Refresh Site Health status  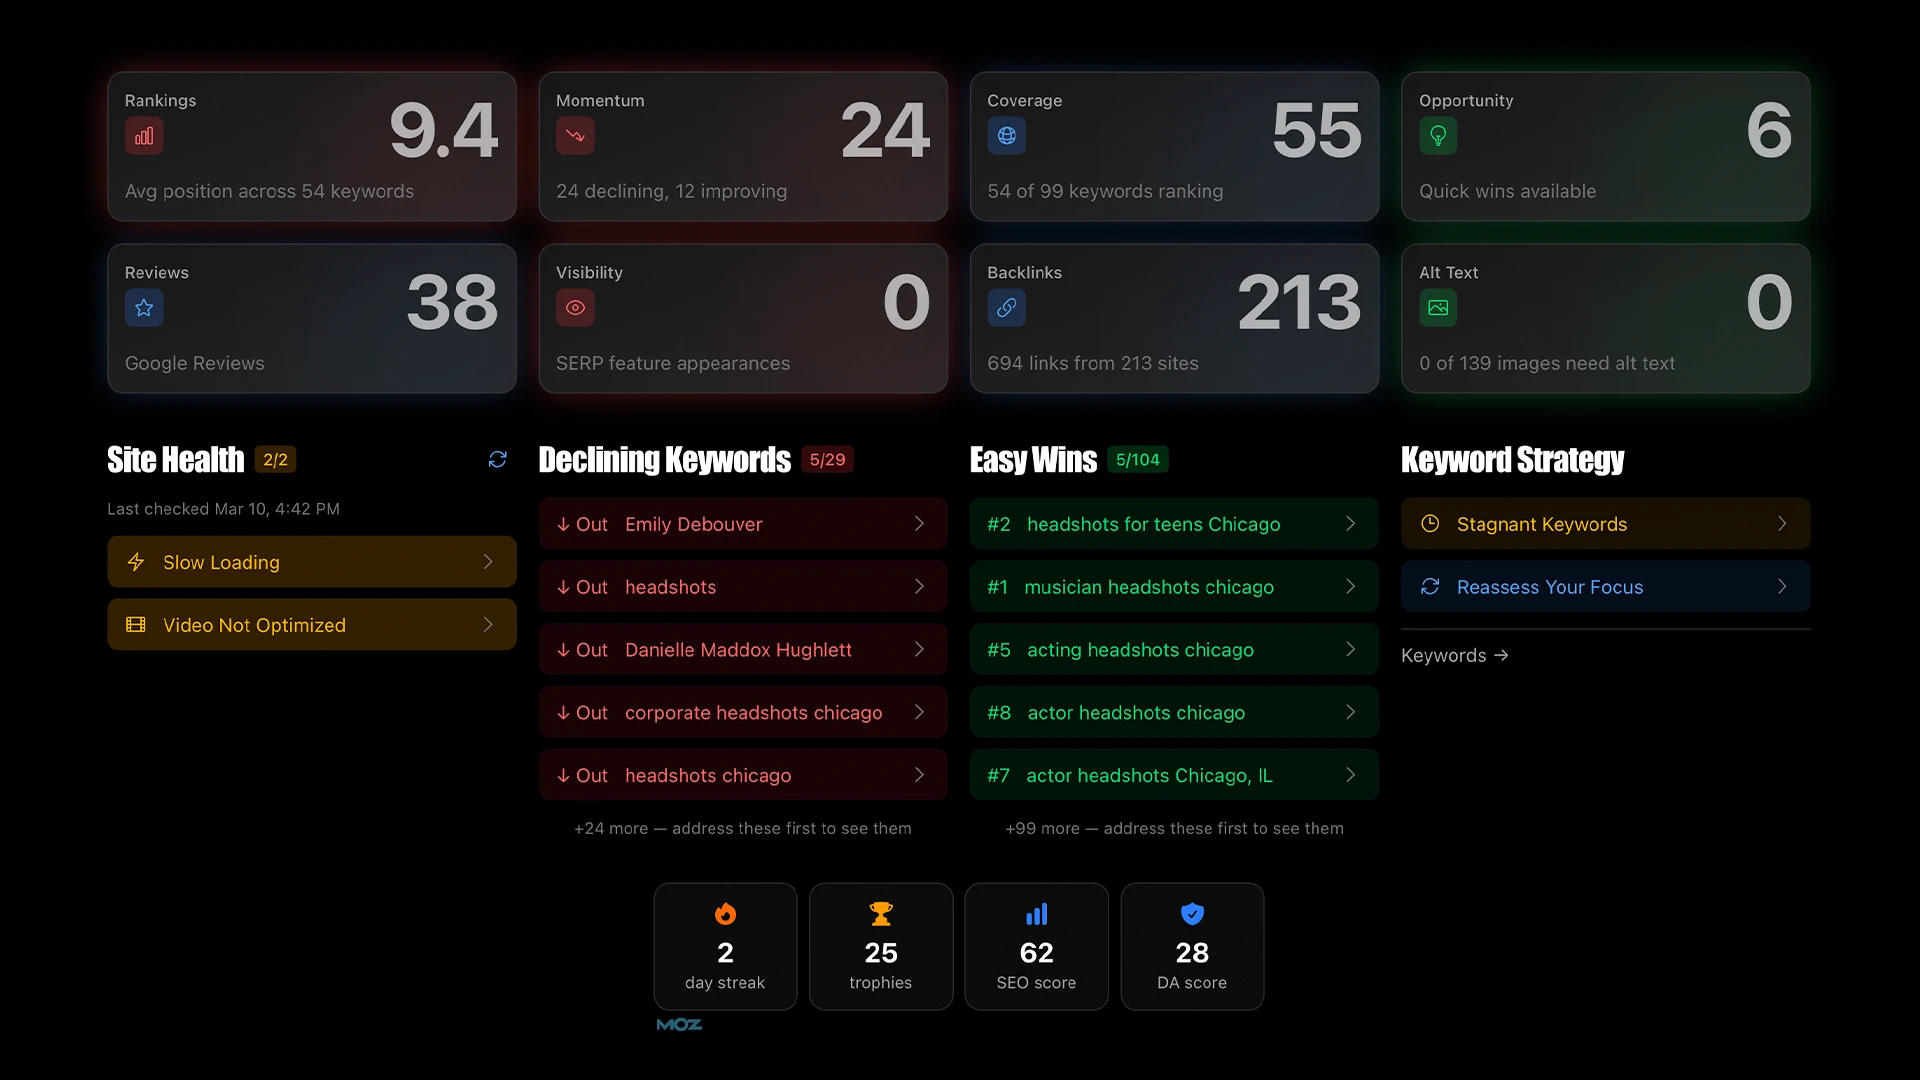[x=497, y=459]
